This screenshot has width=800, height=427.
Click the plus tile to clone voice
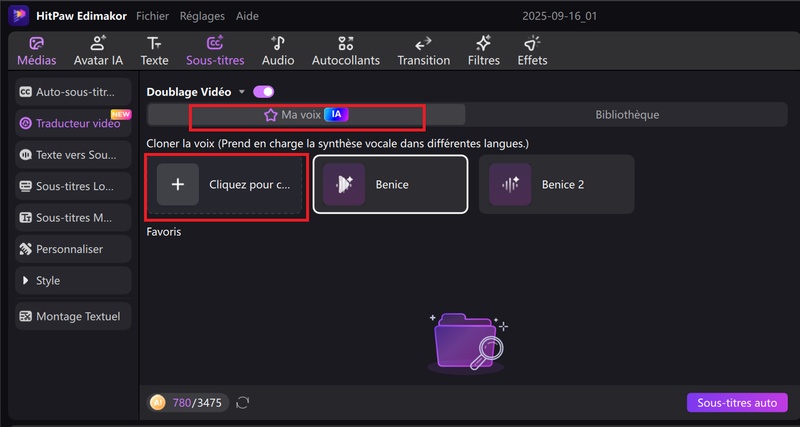(x=178, y=185)
